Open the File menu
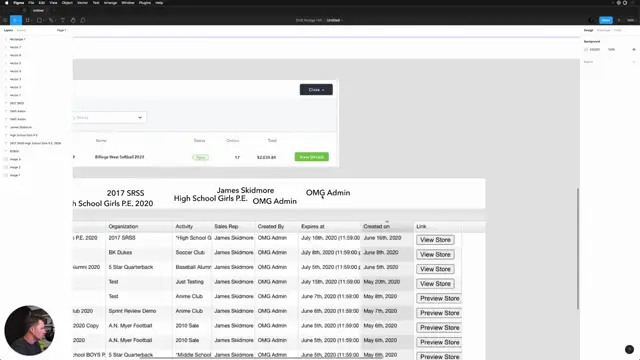640x360 pixels. click(x=31, y=3)
